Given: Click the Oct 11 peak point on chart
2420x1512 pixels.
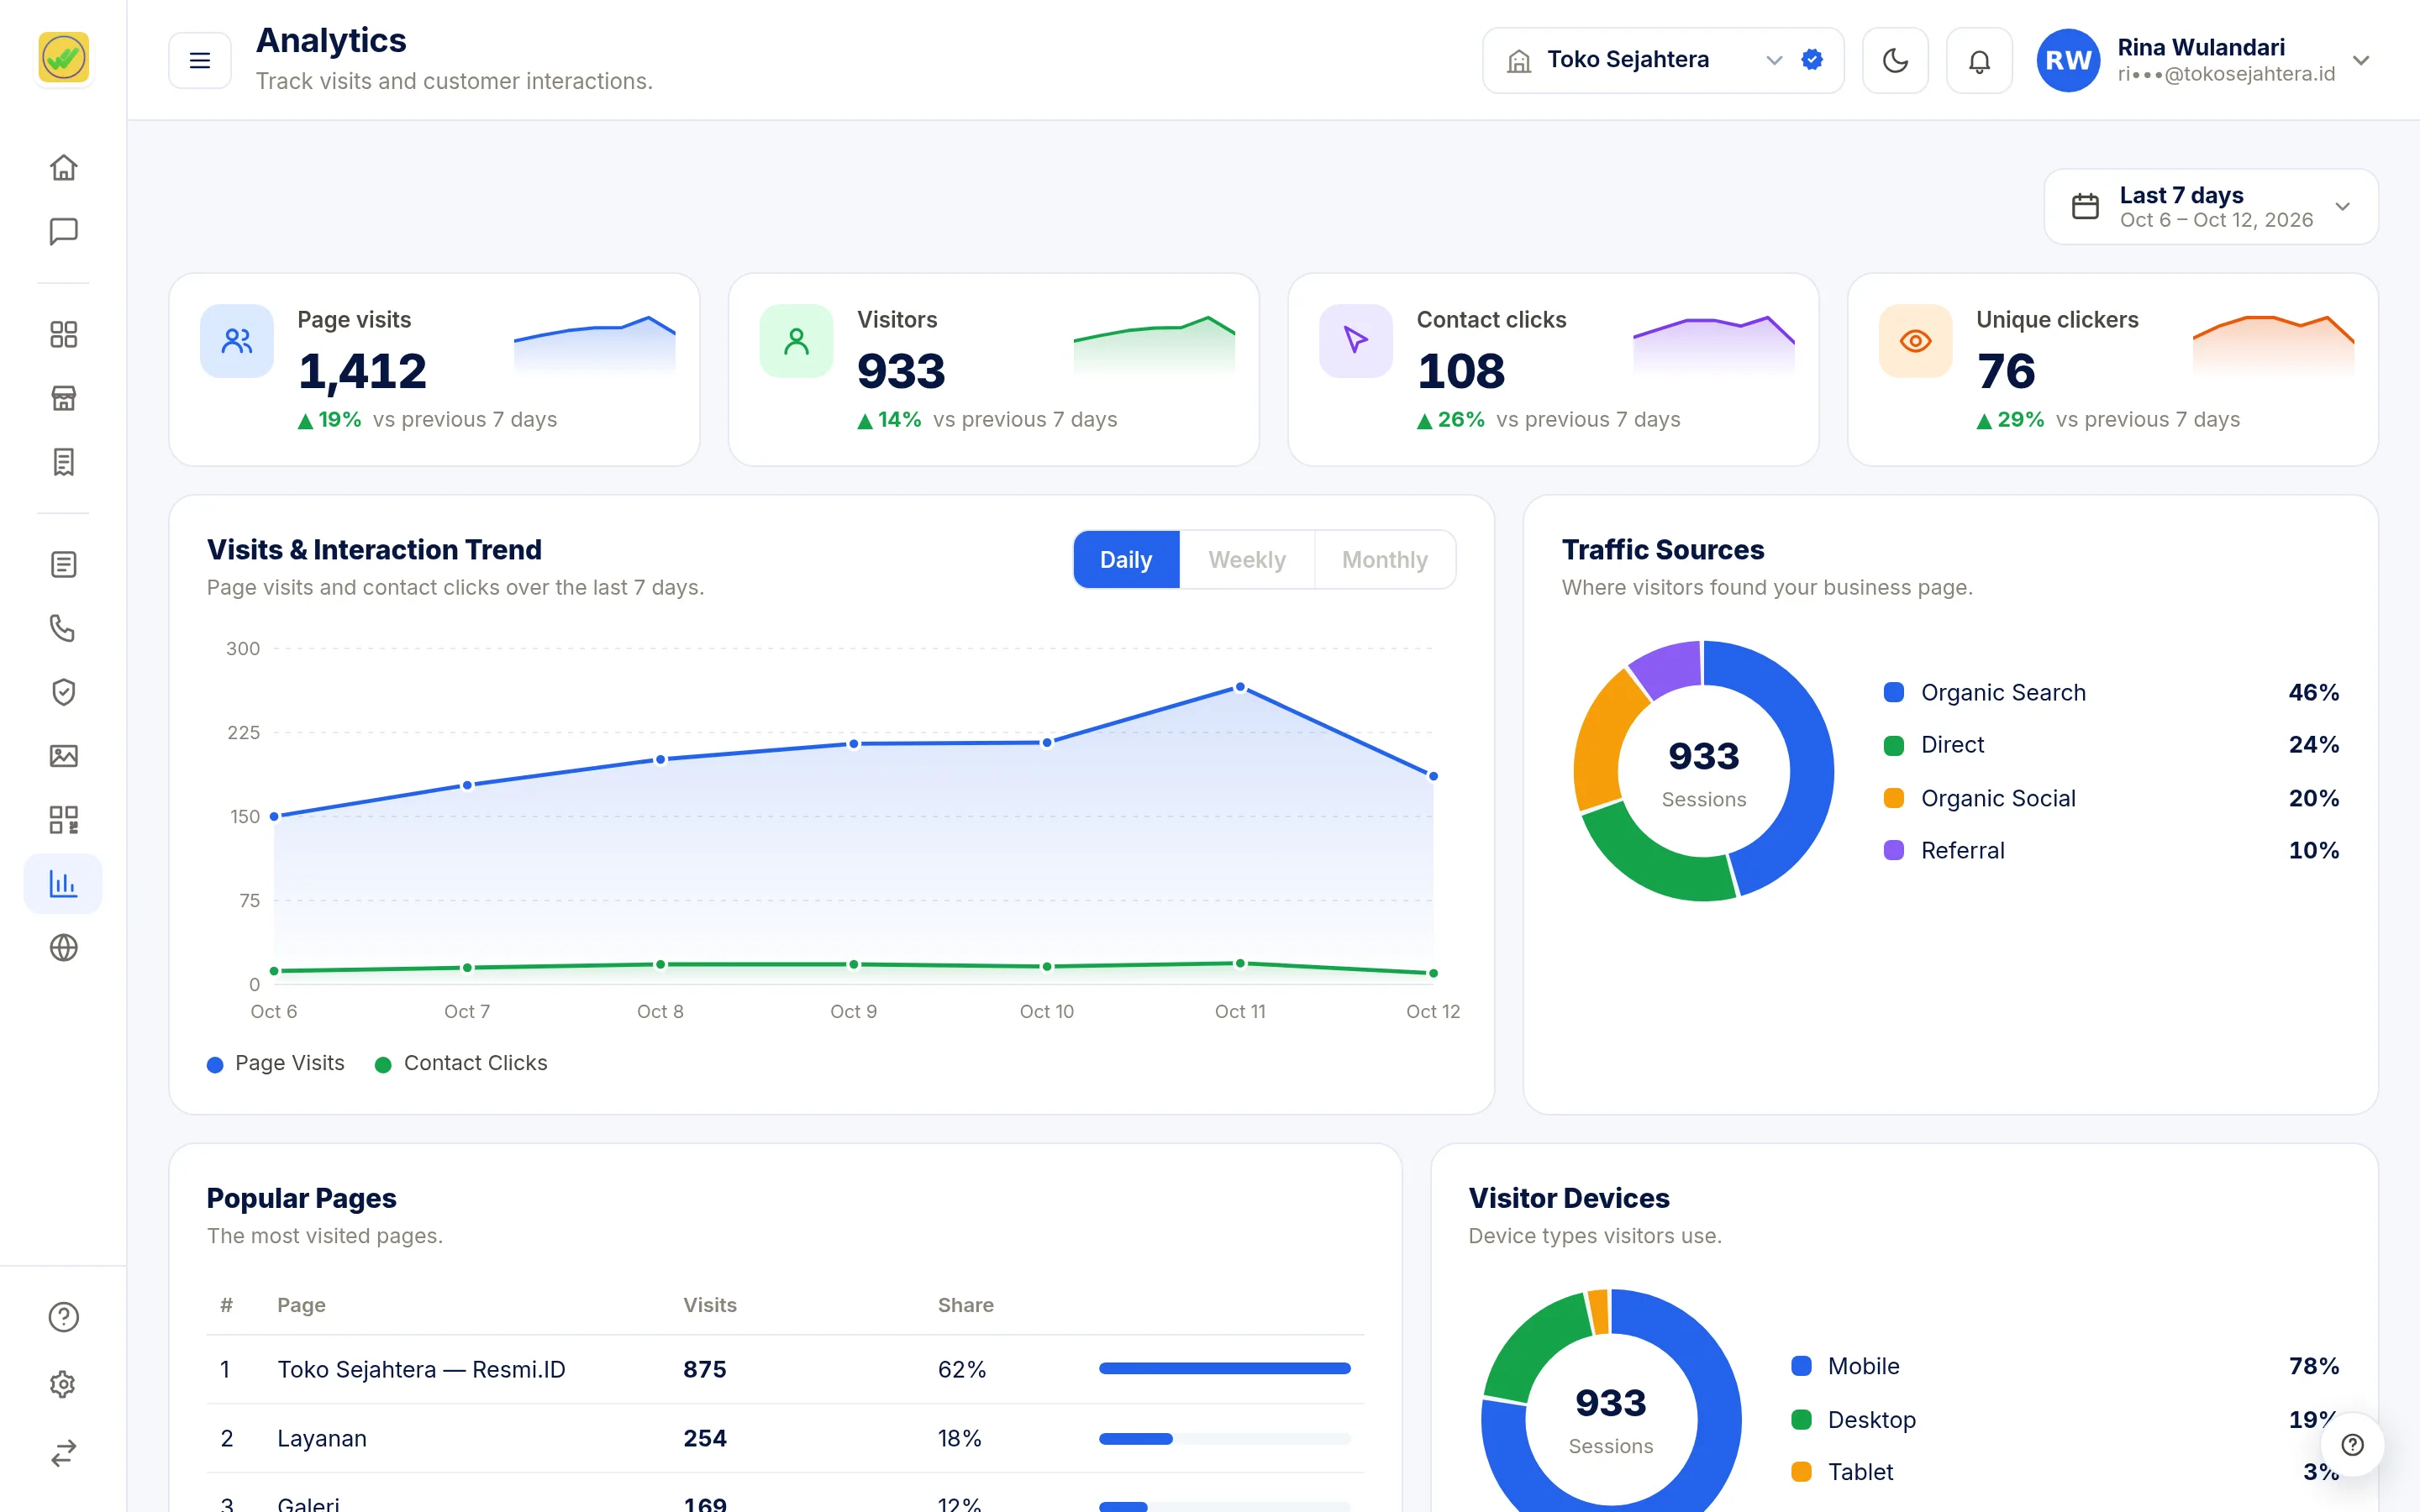Looking at the screenshot, I should (1240, 687).
